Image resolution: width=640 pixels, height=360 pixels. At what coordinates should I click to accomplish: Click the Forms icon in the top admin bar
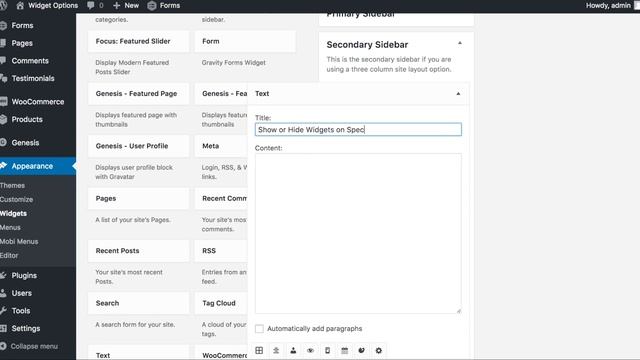pos(151,5)
